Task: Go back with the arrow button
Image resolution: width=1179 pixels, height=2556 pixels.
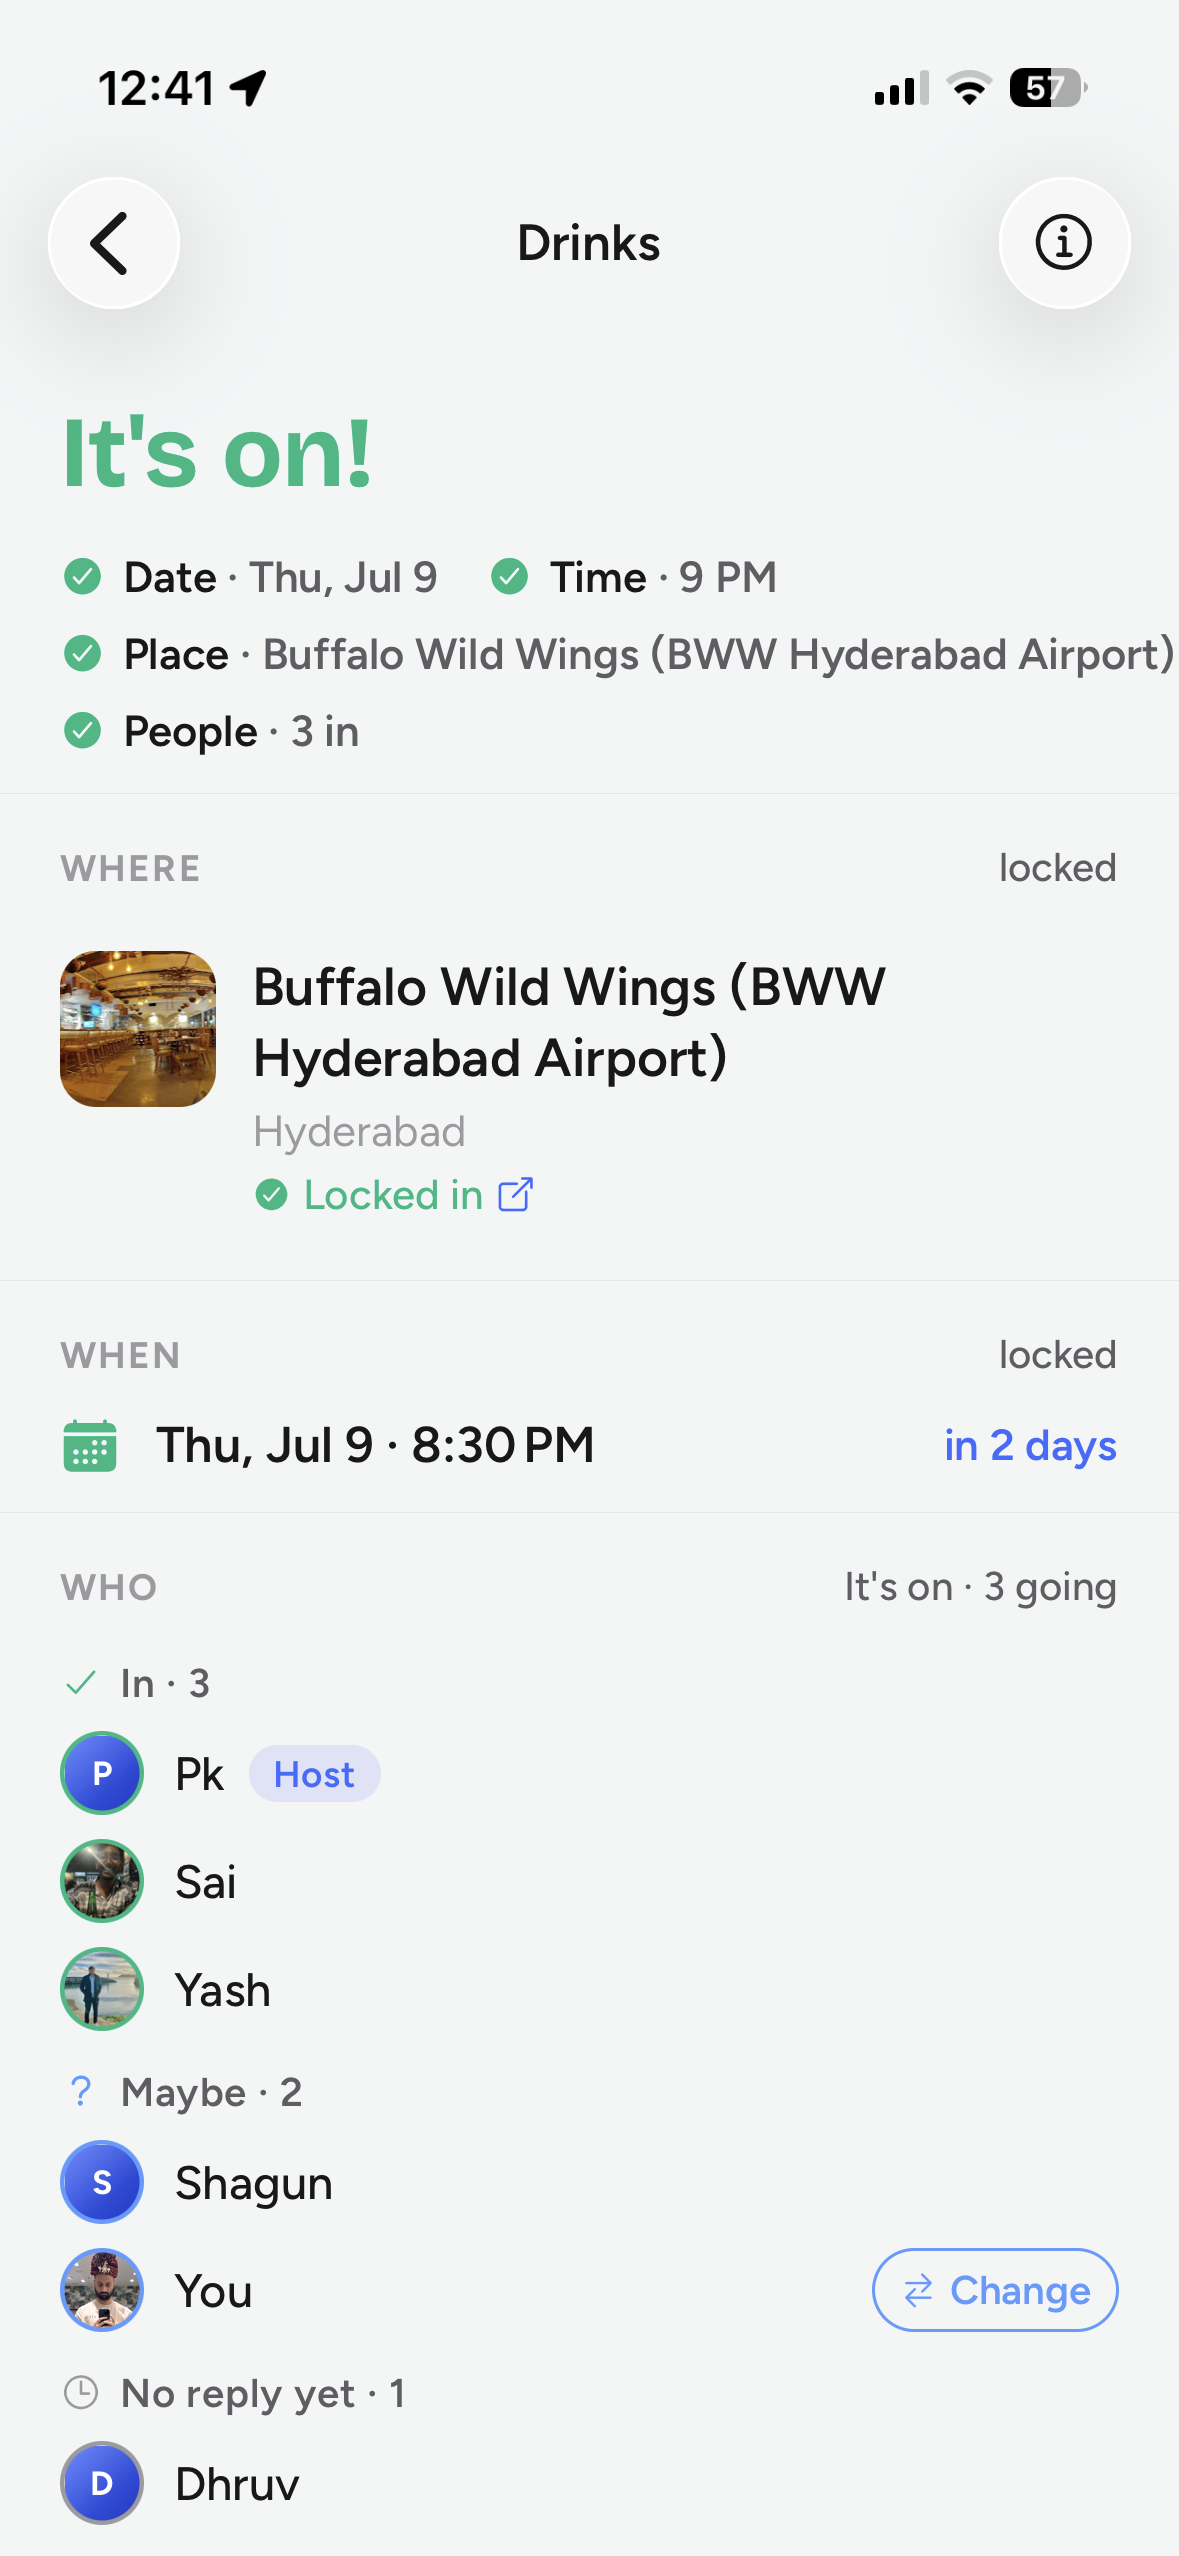Action: click(x=113, y=243)
